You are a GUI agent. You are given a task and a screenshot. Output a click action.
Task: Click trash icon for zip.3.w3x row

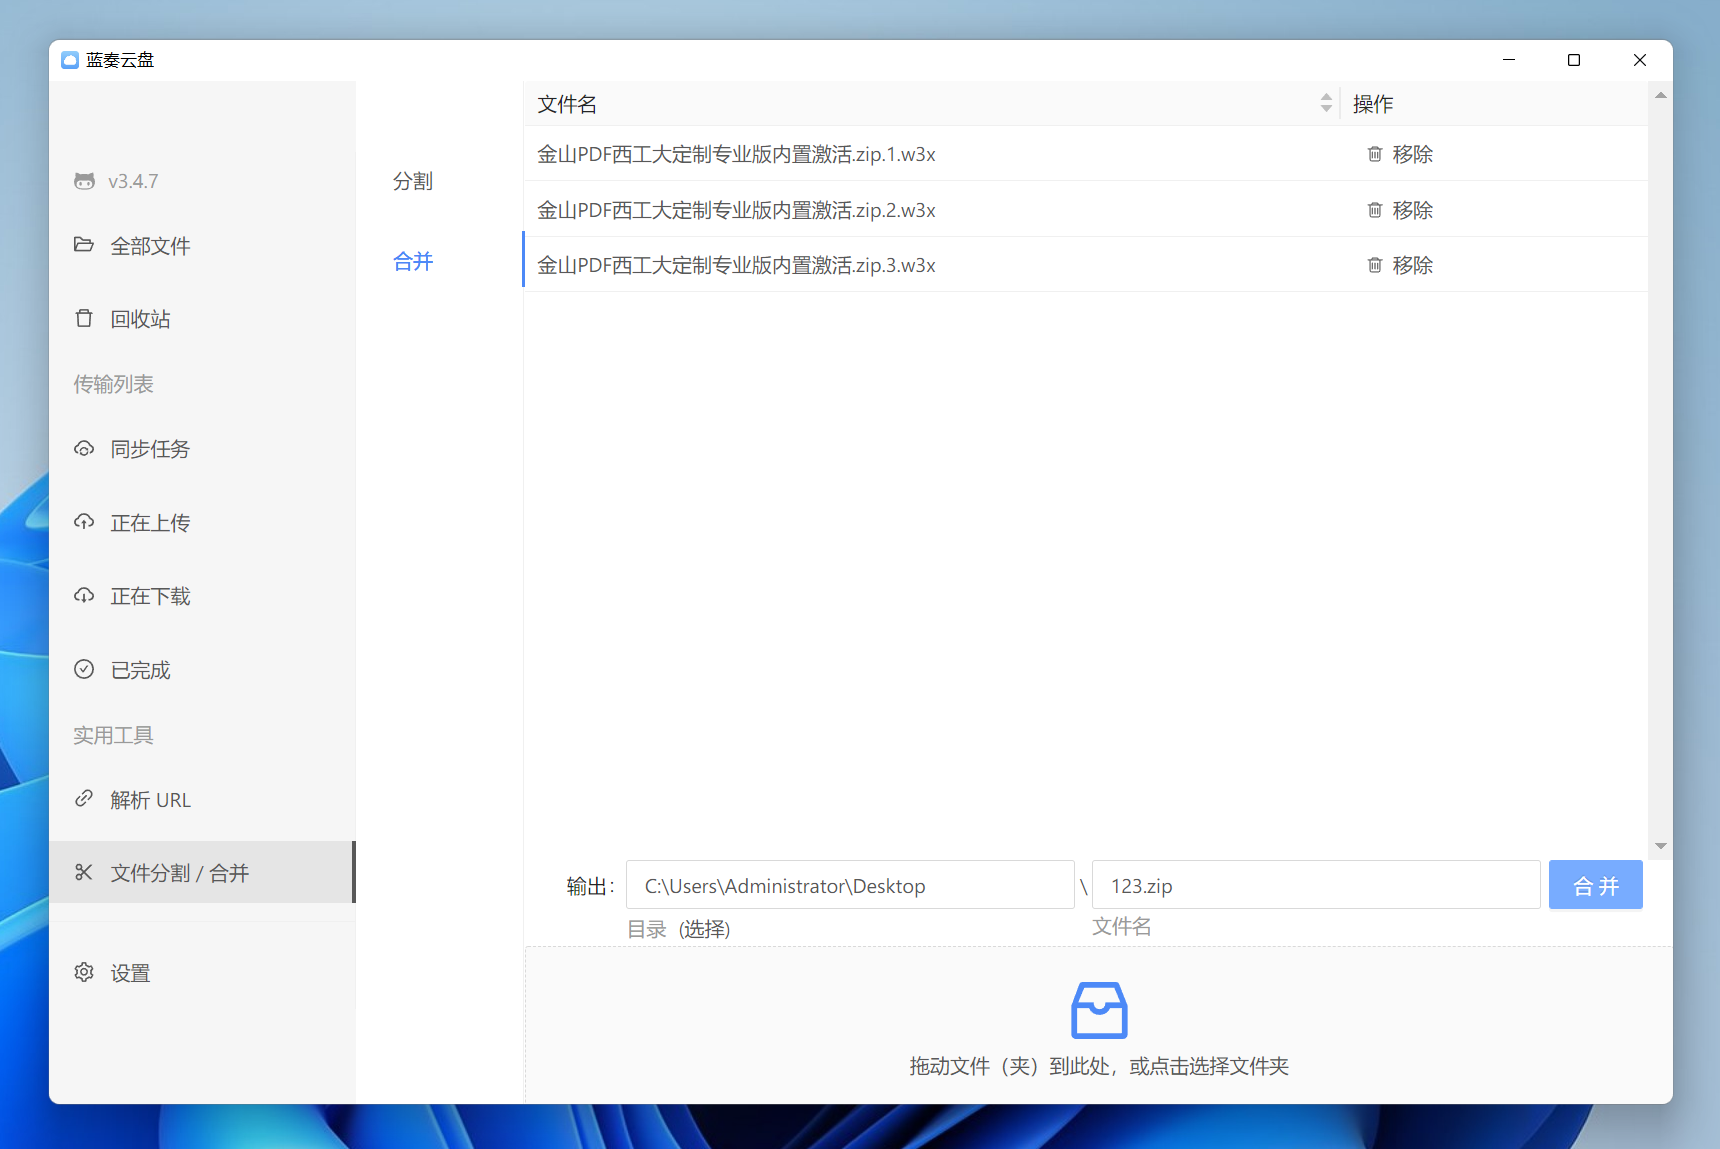click(x=1375, y=265)
